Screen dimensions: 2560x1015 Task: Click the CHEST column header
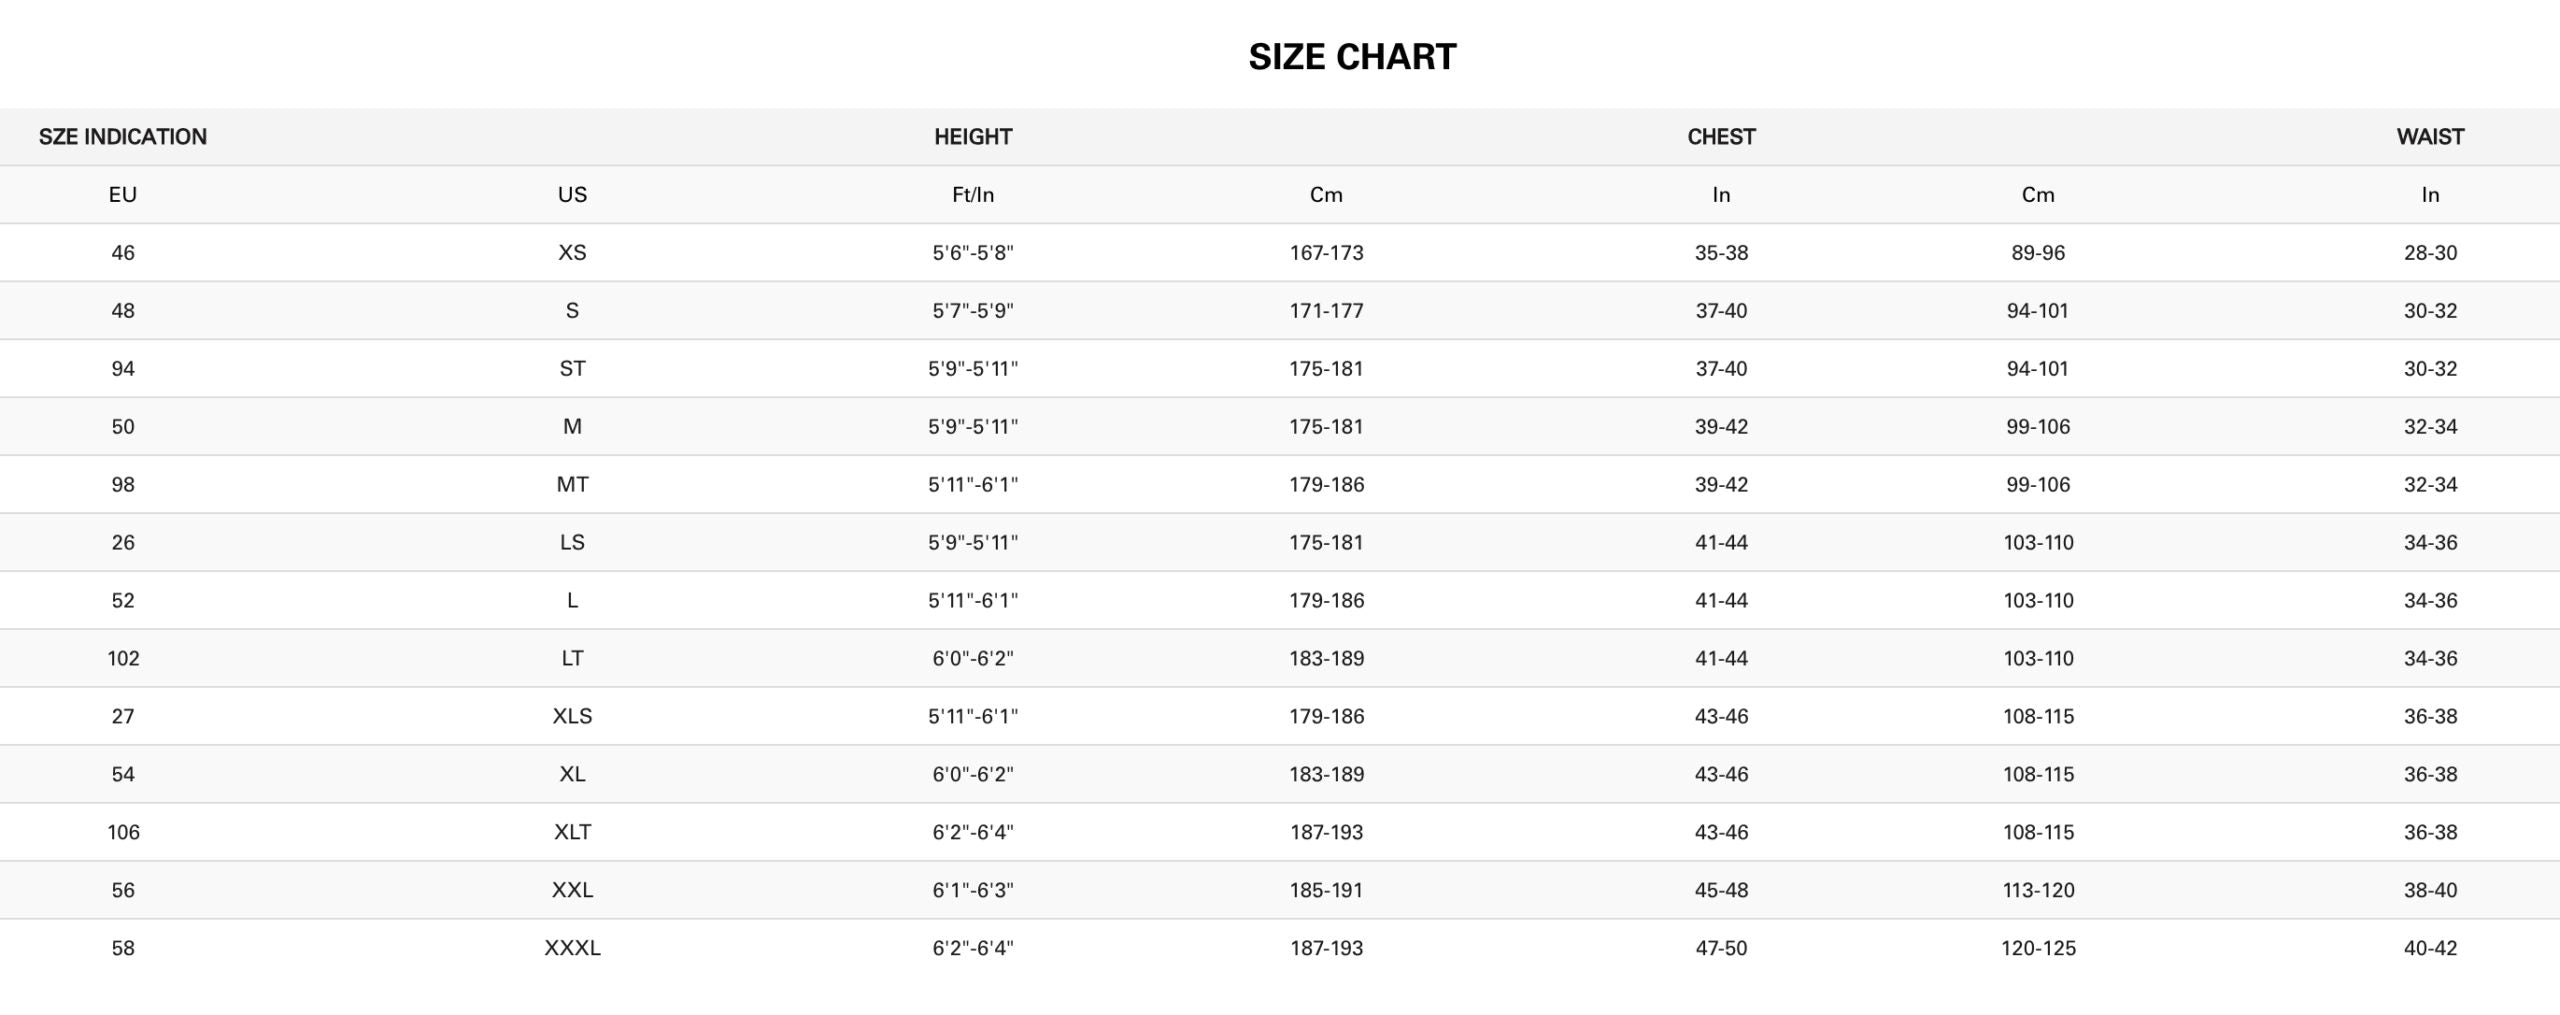point(1721,137)
